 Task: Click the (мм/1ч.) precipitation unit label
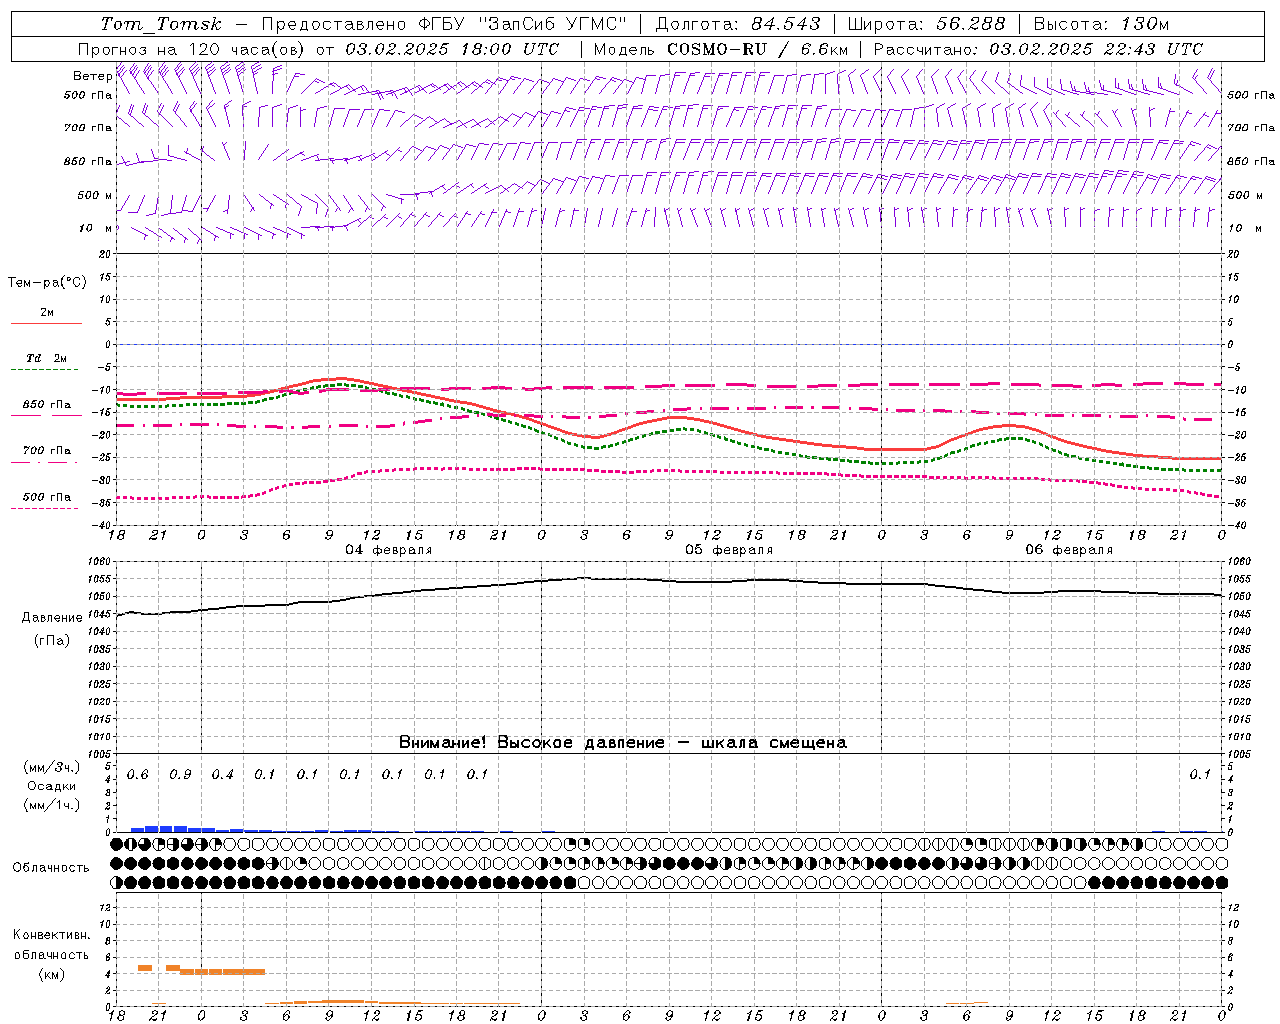52,805
